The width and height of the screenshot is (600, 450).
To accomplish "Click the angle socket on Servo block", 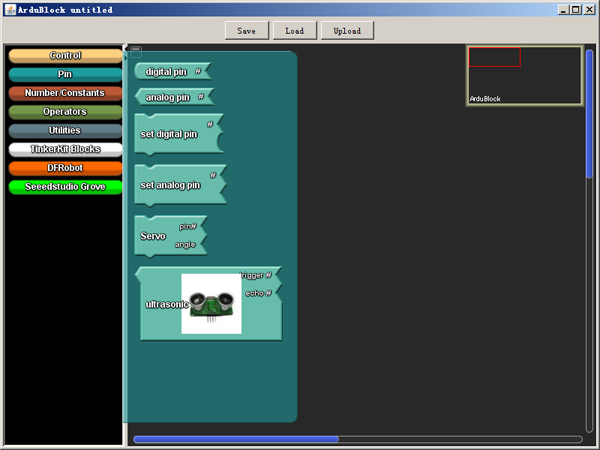I will [x=186, y=245].
